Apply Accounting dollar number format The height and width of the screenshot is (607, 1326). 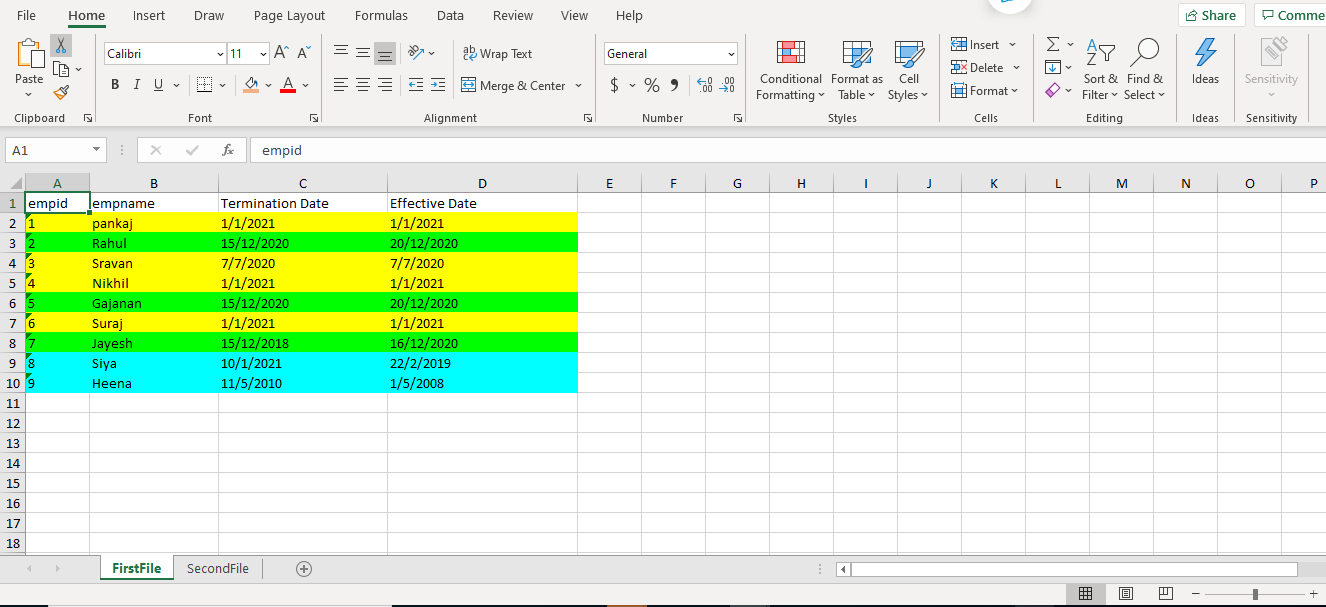tap(614, 85)
